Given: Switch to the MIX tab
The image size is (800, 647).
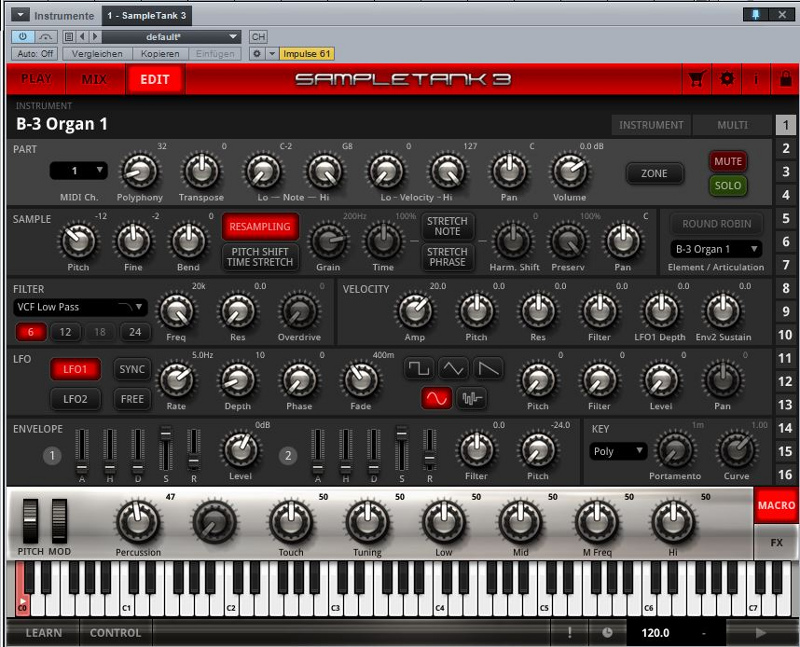Looking at the screenshot, I should click(94, 79).
